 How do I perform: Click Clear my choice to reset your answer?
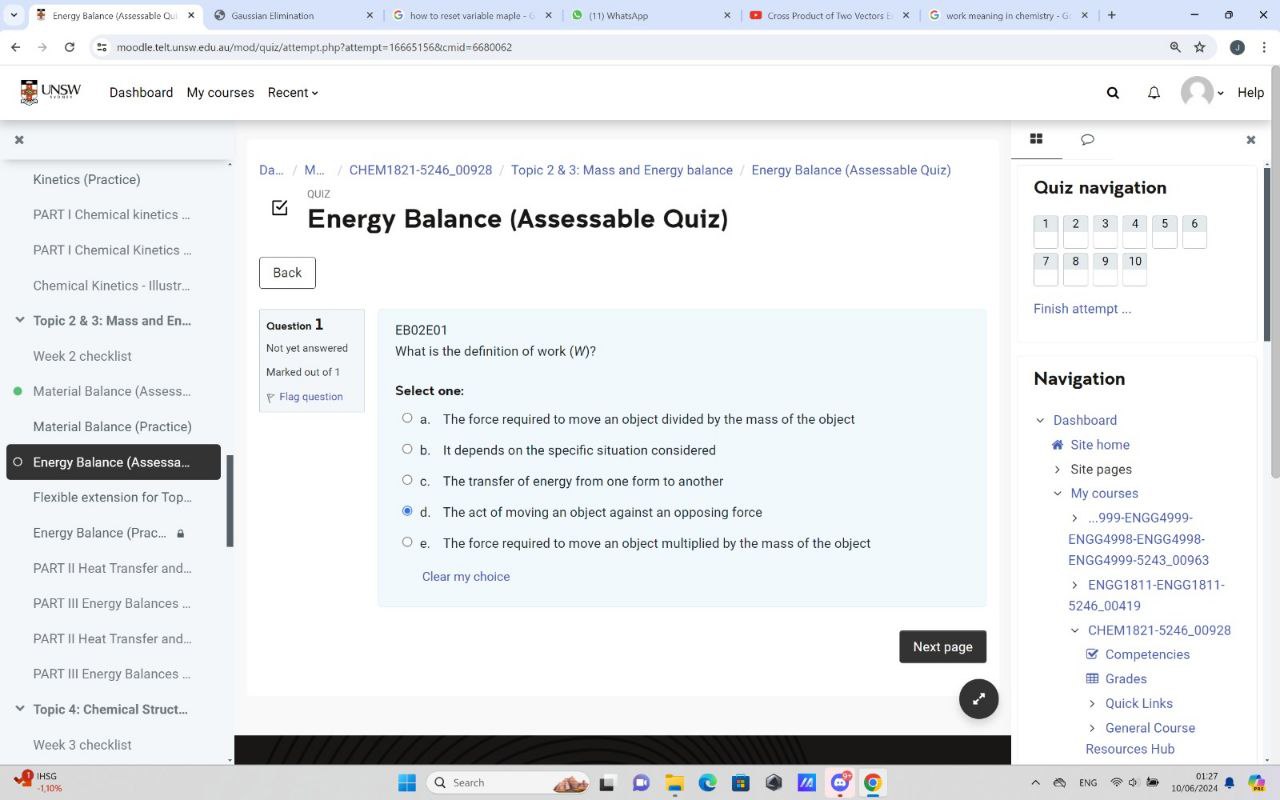tap(465, 576)
